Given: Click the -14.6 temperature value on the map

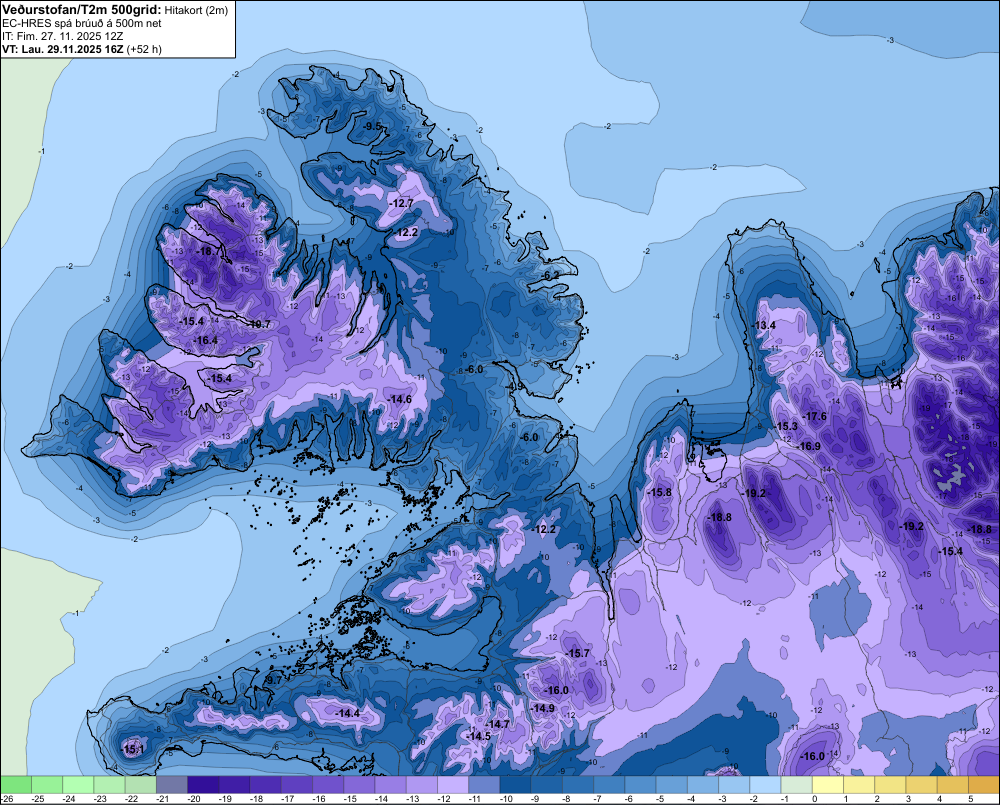Looking at the screenshot, I should click(x=399, y=399).
